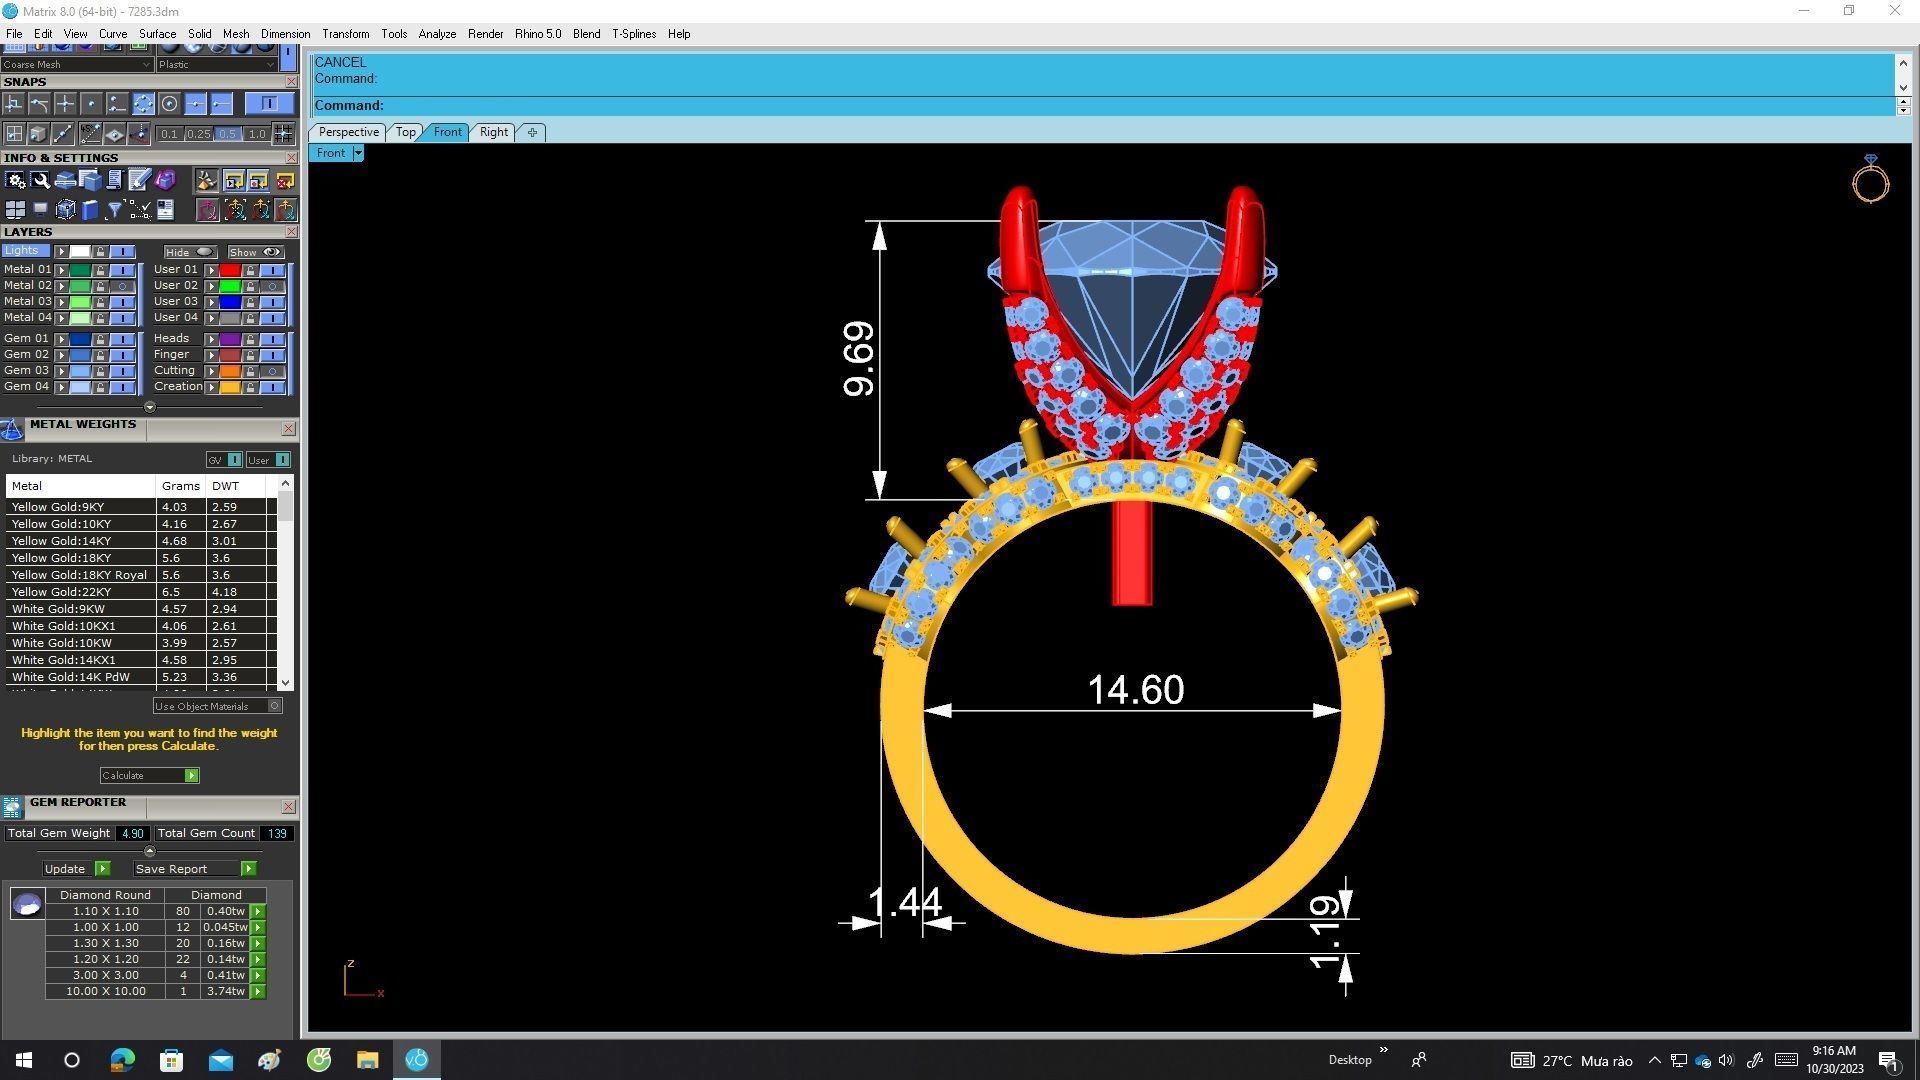Image resolution: width=1920 pixels, height=1080 pixels.
Task: Toggle the Metal 02 layer on/off
Action: point(122,286)
